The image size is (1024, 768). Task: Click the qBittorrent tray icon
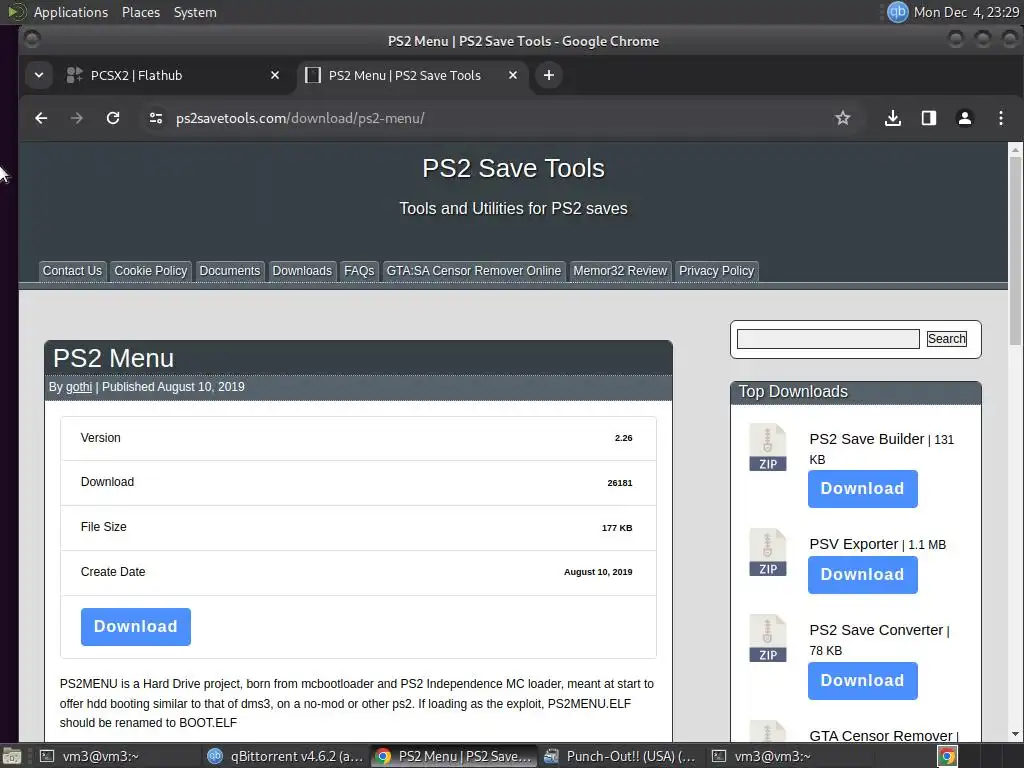point(897,12)
